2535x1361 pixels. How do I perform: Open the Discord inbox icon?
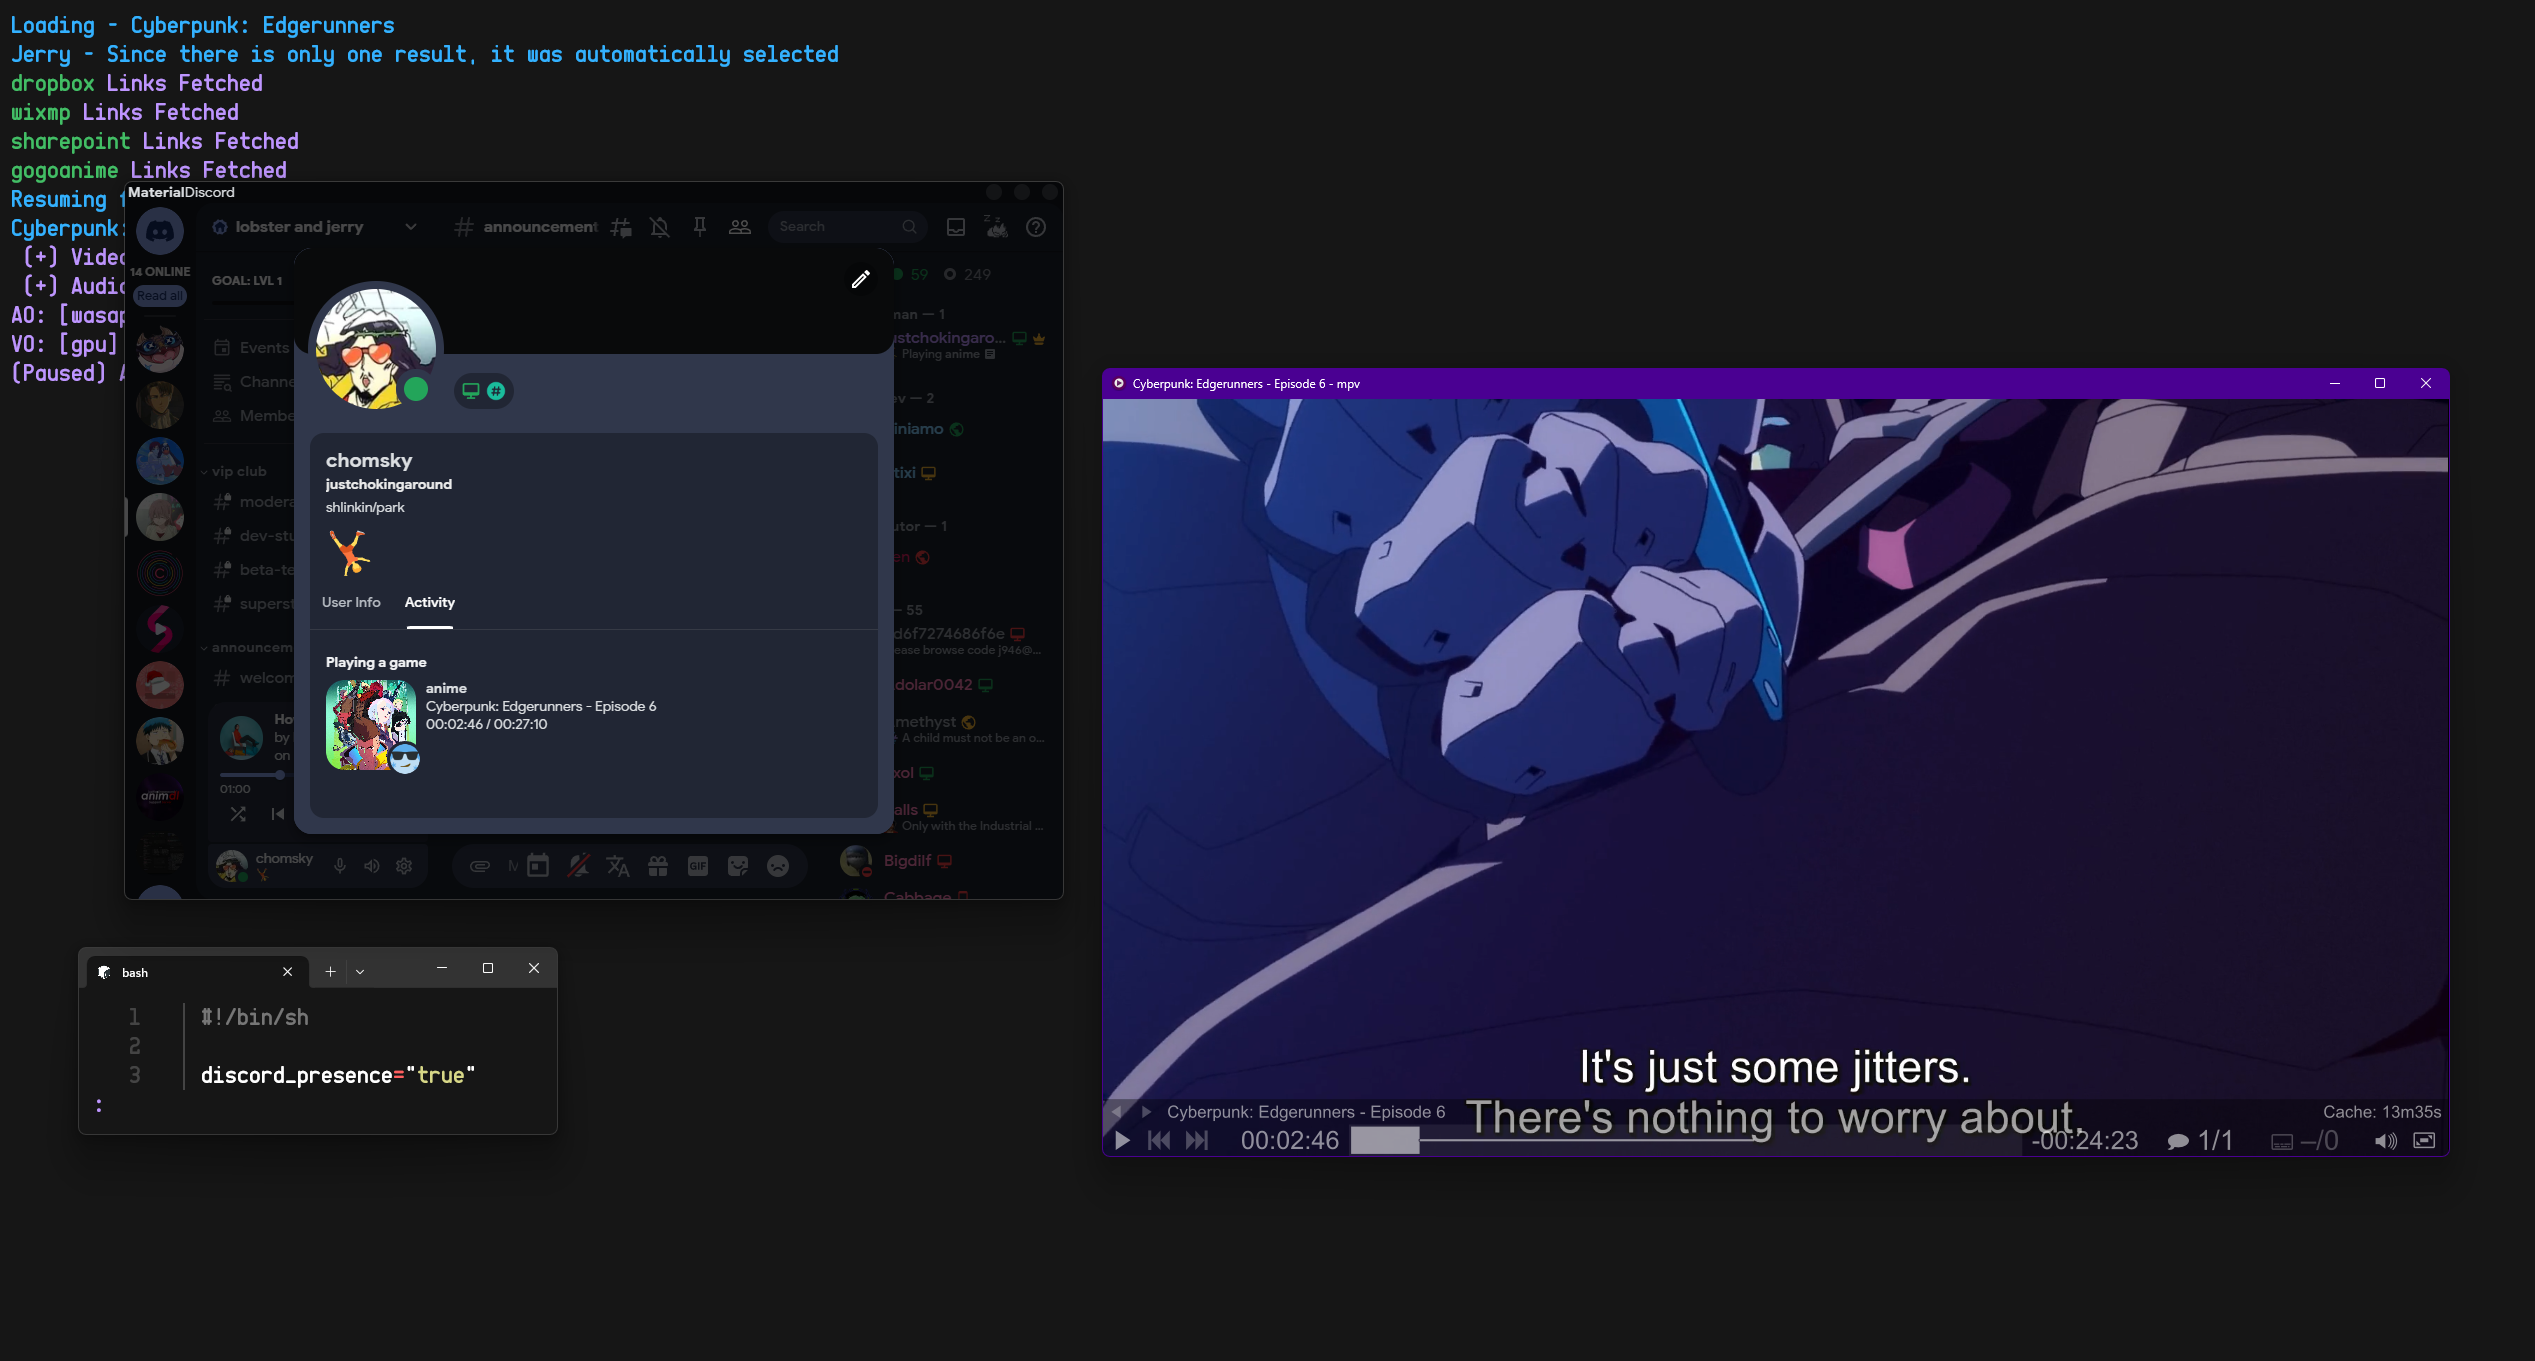pos(956,227)
